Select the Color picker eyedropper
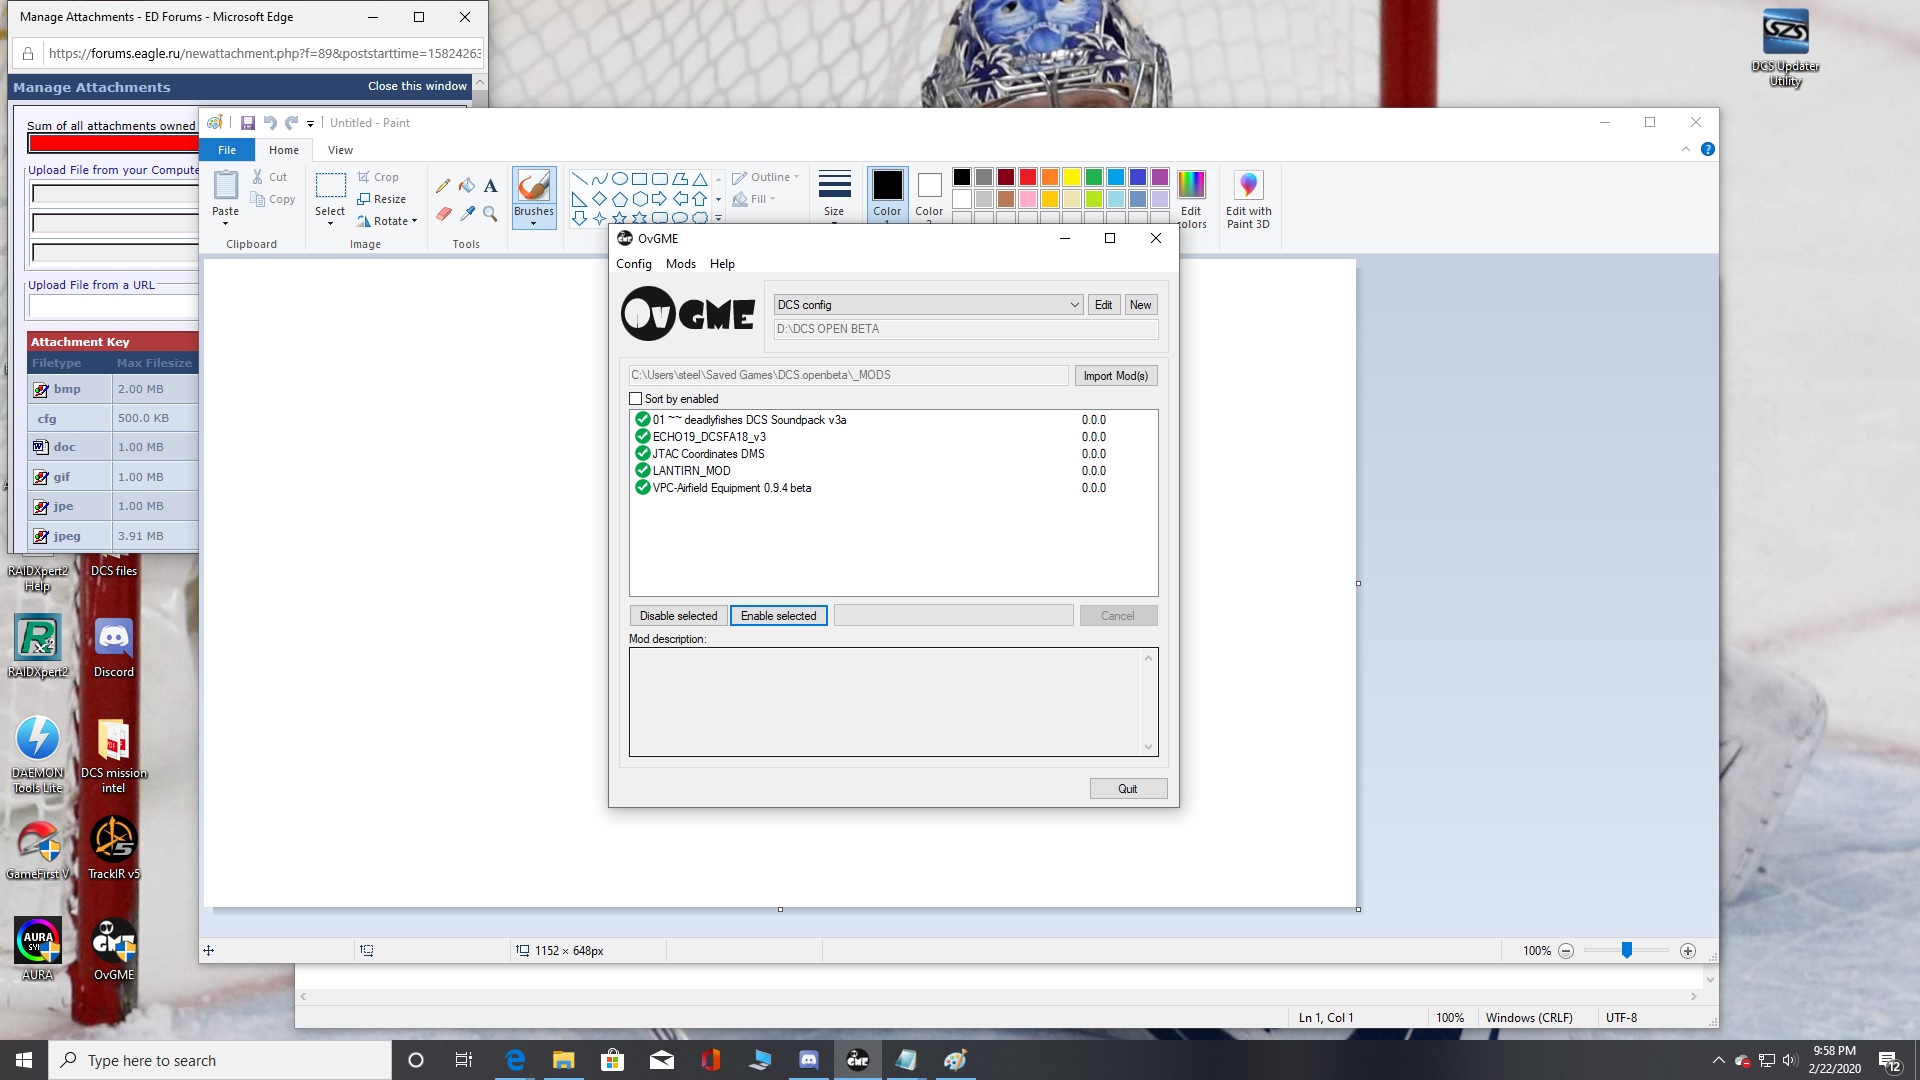The width and height of the screenshot is (1920, 1080). [467, 213]
